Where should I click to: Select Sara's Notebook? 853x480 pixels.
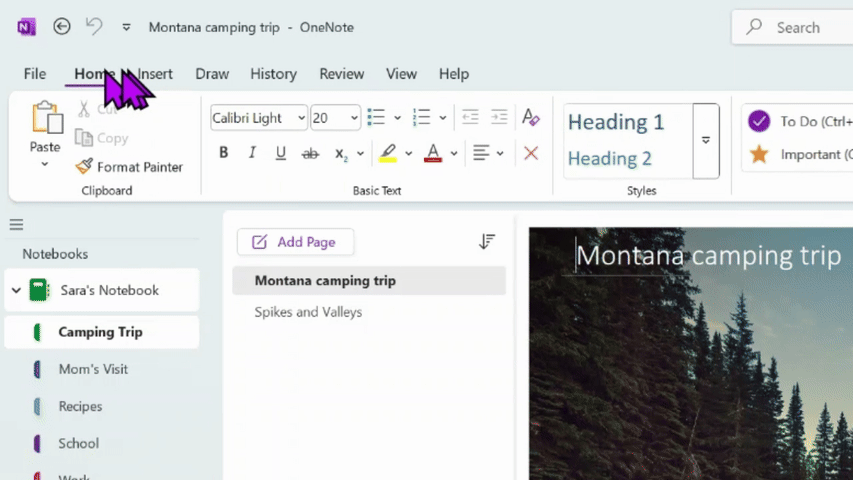point(102,290)
